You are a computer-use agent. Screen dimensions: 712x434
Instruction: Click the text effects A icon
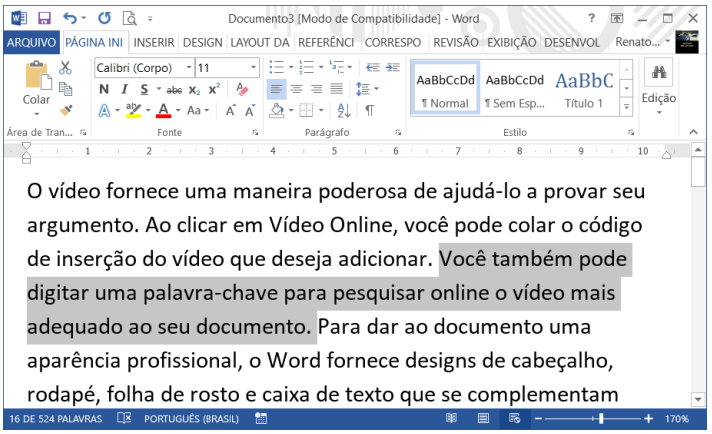[104, 110]
